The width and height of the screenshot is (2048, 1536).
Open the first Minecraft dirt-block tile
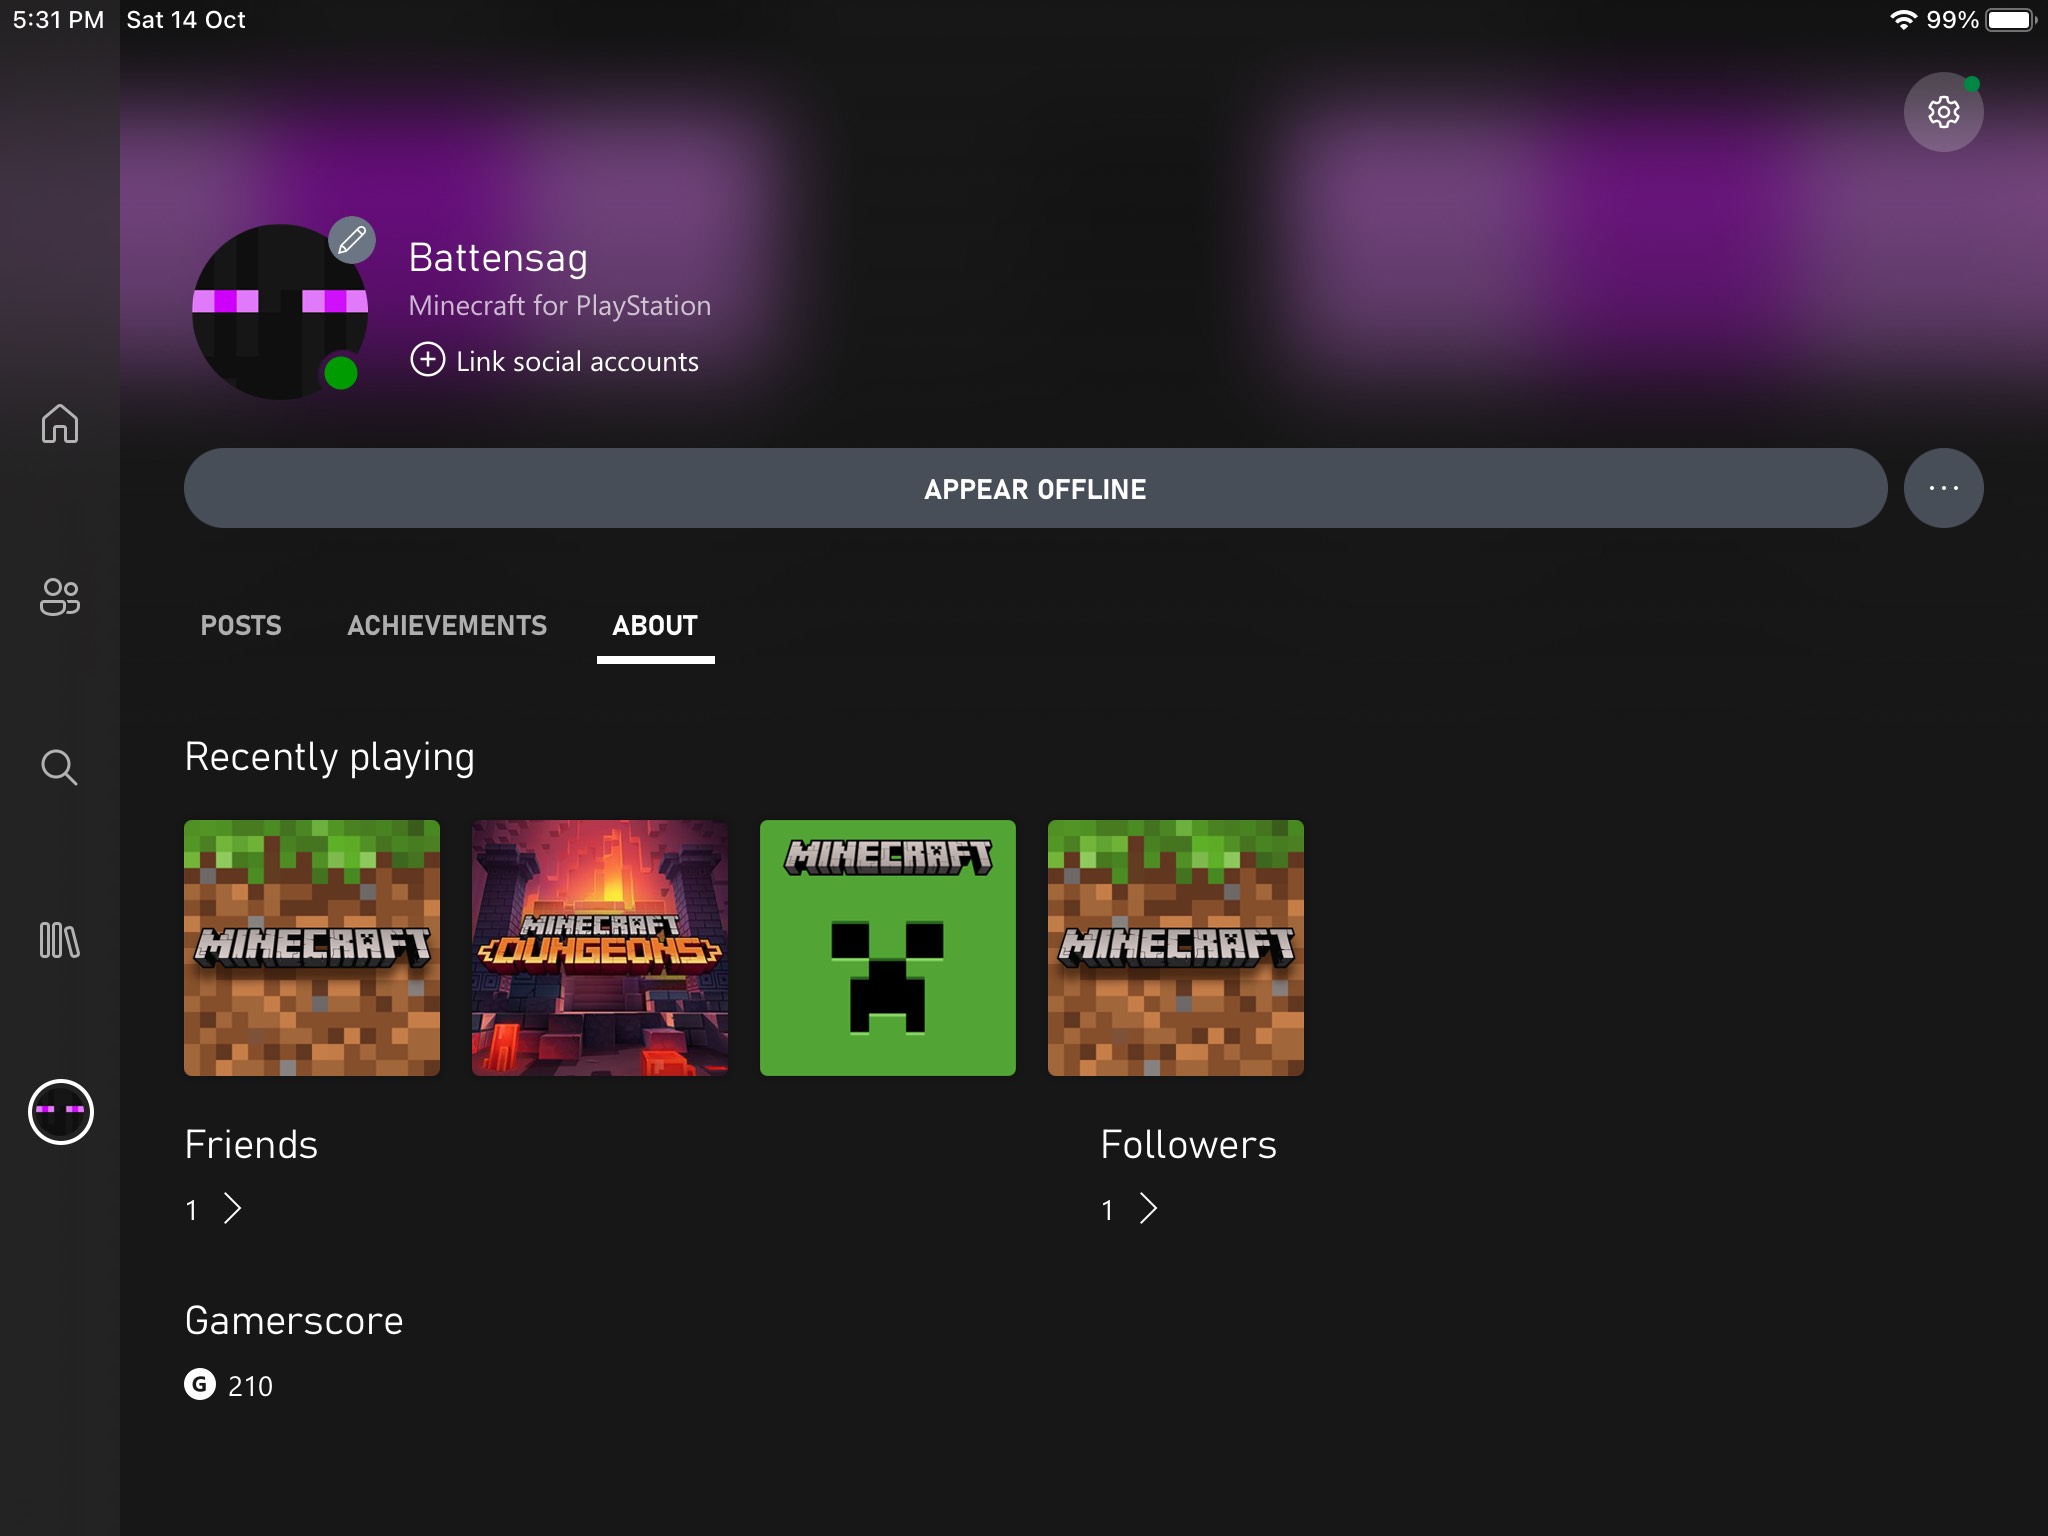pos(312,948)
